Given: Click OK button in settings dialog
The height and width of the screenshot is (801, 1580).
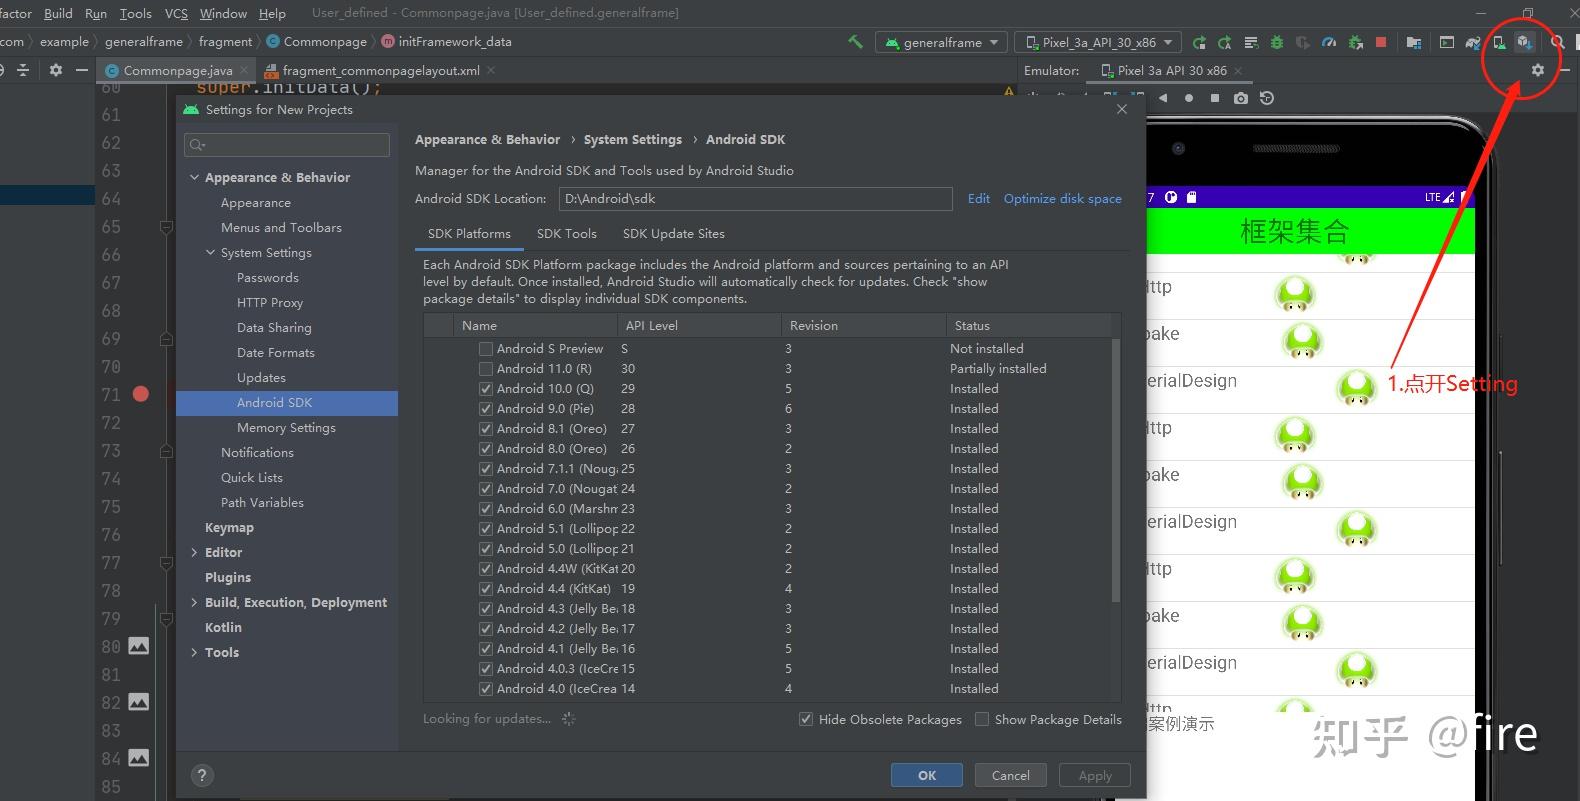Looking at the screenshot, I should click(927, 775).
